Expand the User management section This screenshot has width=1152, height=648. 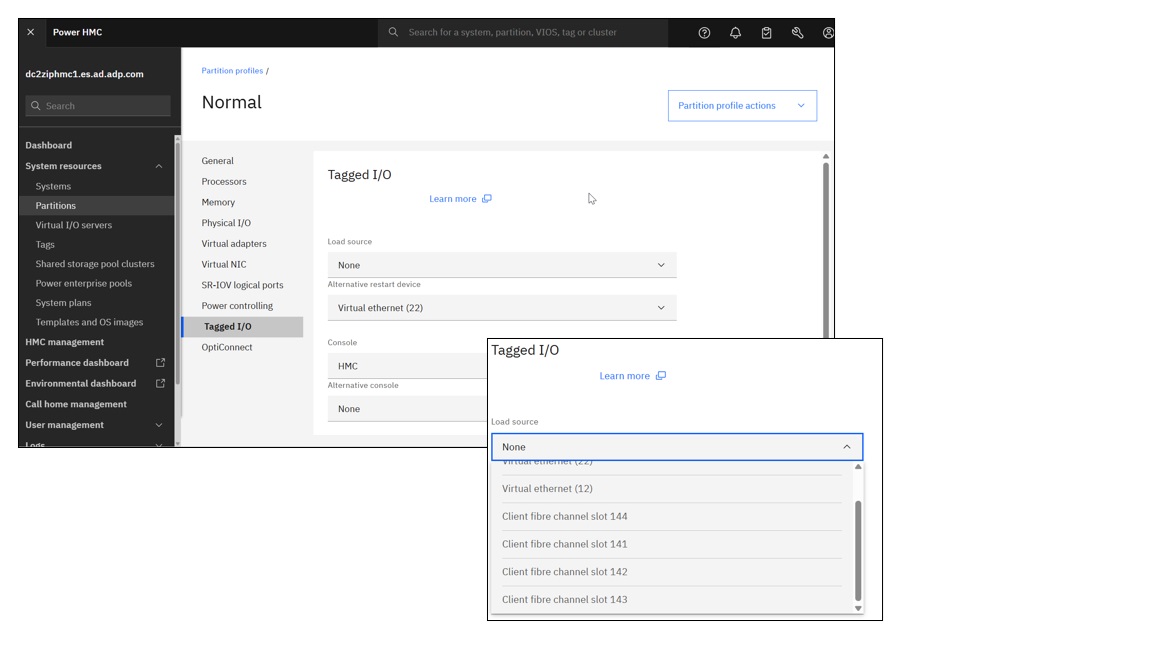pyautogui.click(x=158, y=425)
